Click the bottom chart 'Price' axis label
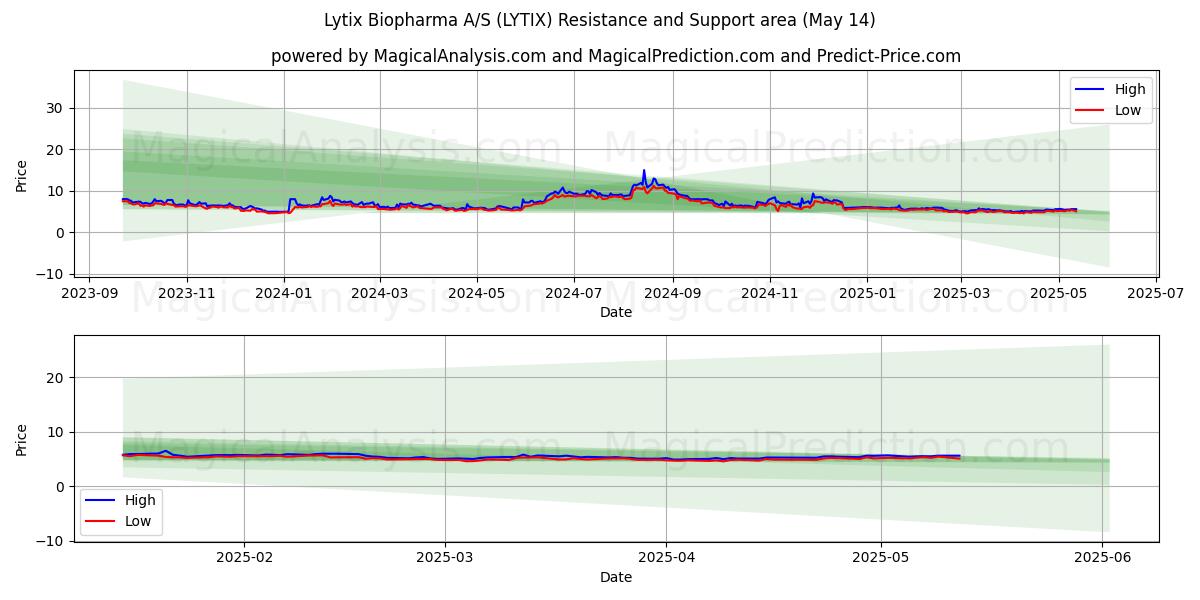Image resolution: width=1200 pixels, height=600 pixels. 22,439
